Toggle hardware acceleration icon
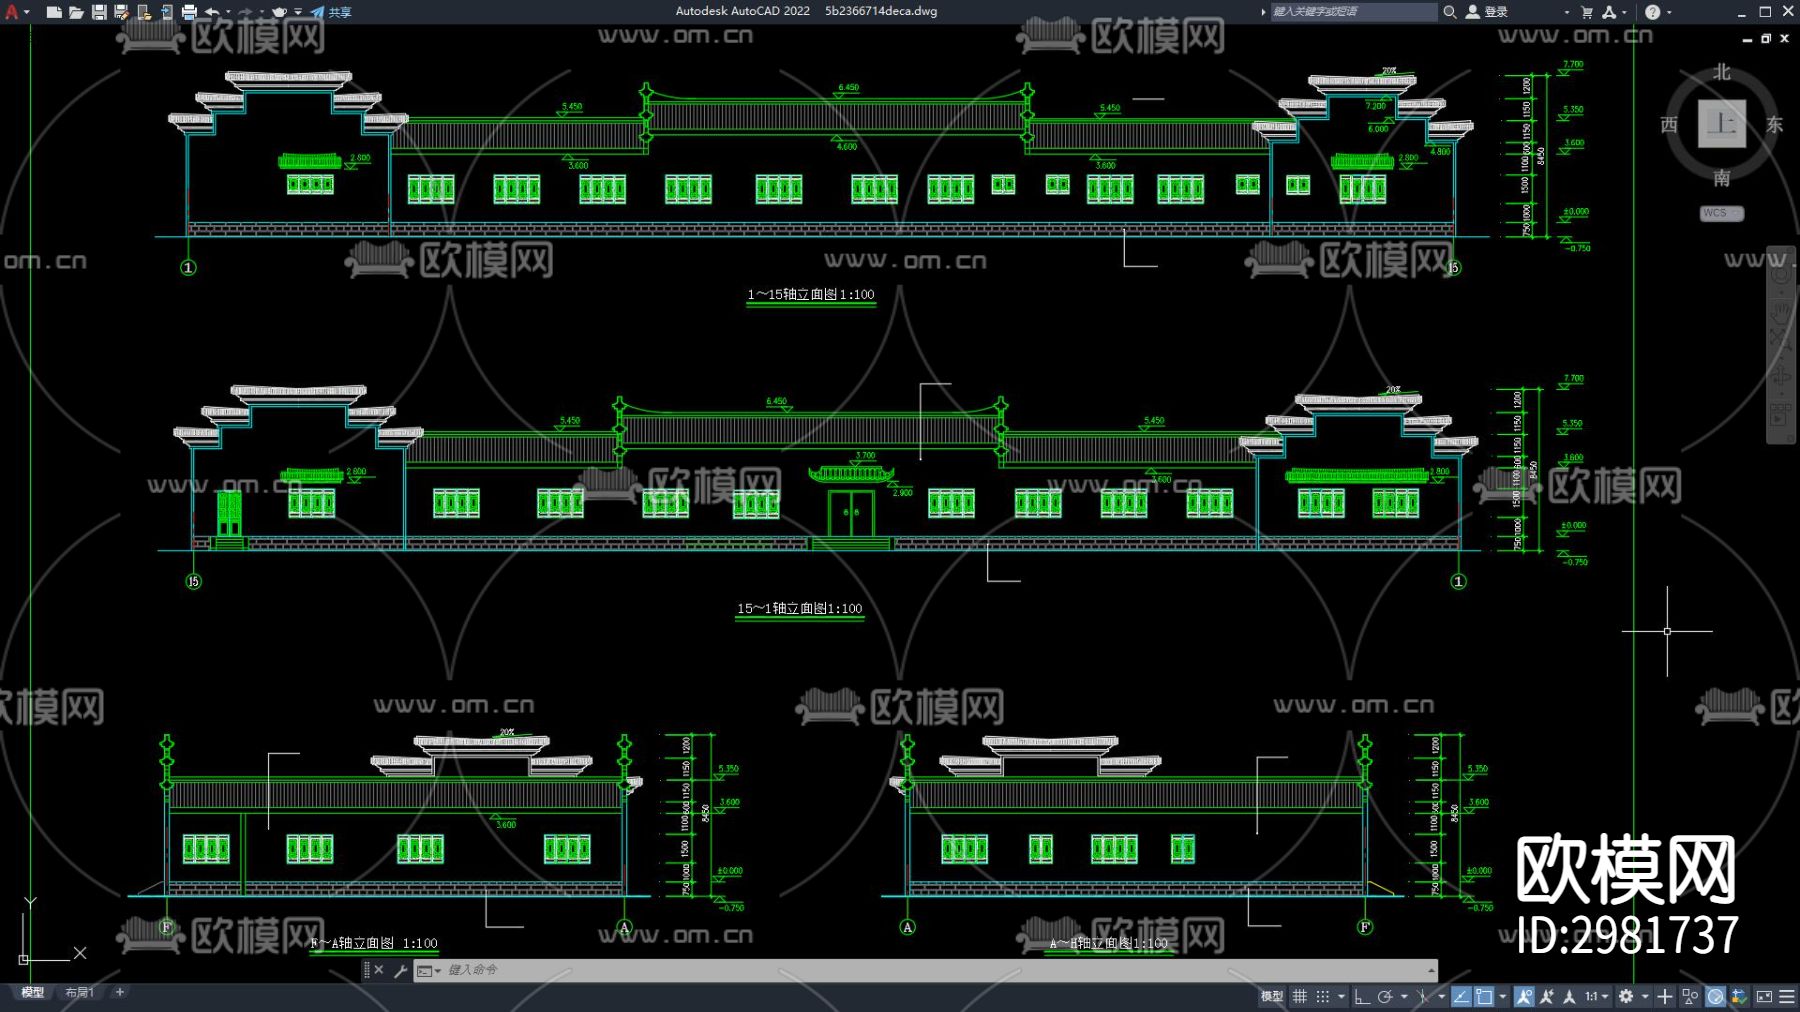The width and height of the screenshot is (1800, 1012). pos(1716,996)
